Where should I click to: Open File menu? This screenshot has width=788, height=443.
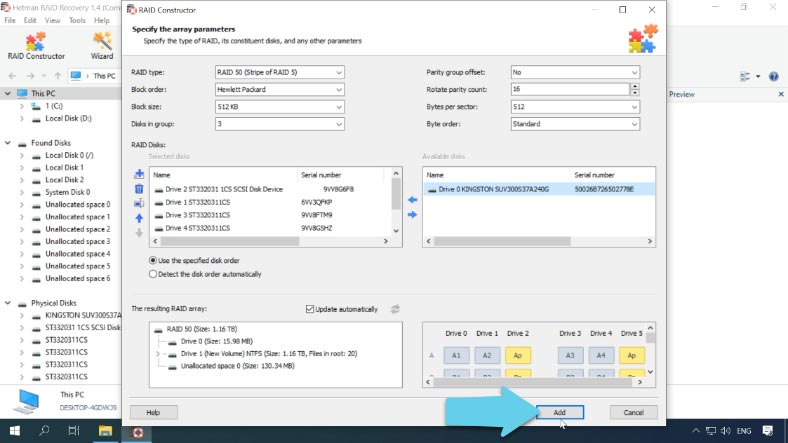click(x=10, y=21)
